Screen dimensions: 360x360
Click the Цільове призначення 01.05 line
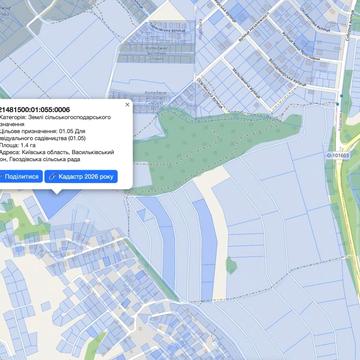(43, 135)
